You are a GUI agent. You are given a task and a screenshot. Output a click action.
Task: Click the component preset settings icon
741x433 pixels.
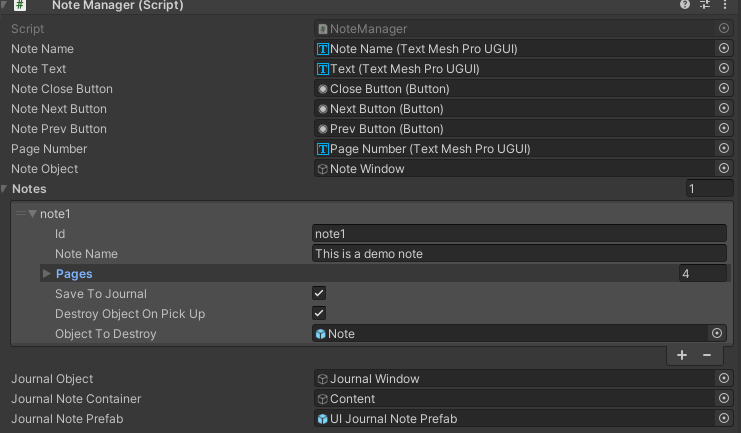click(x=704, y=6)
